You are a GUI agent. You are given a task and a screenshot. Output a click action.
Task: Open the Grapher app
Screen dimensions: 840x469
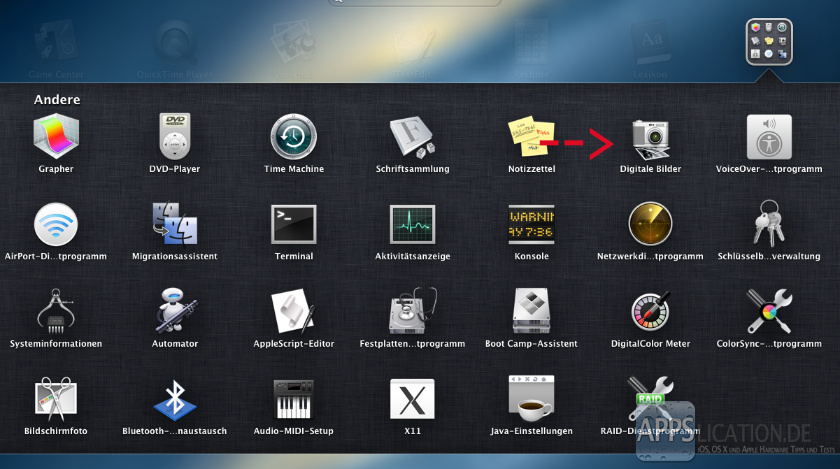coord(56,137)
